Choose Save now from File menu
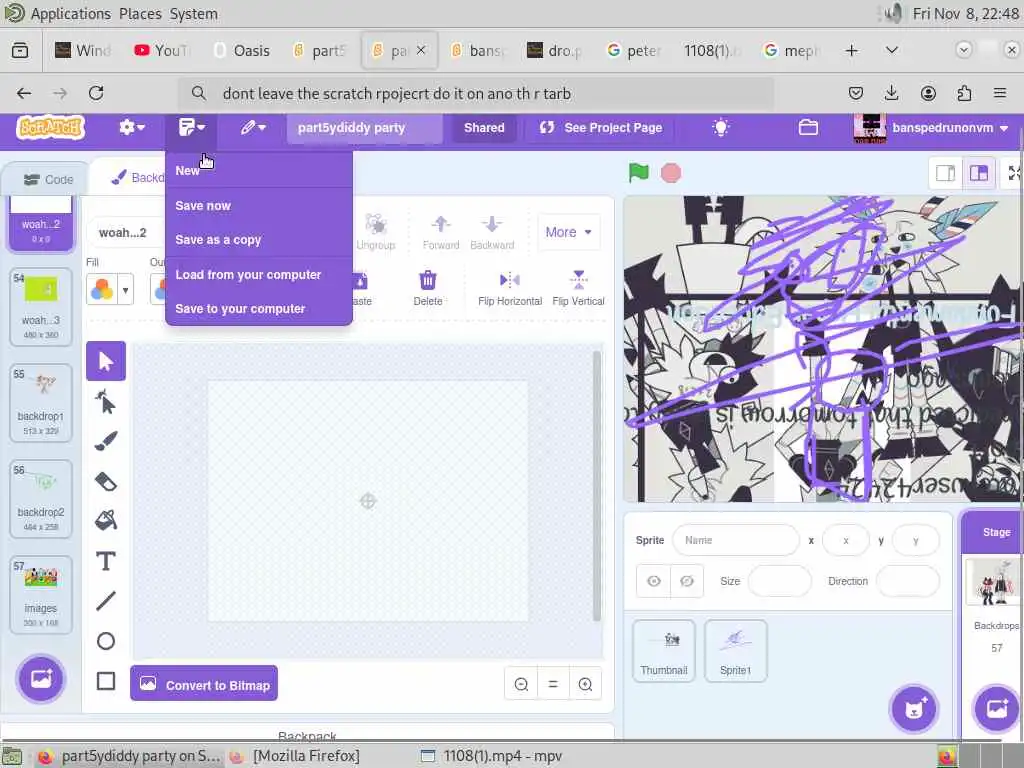This screenshot has height=768, width=1024. point(259,206)
